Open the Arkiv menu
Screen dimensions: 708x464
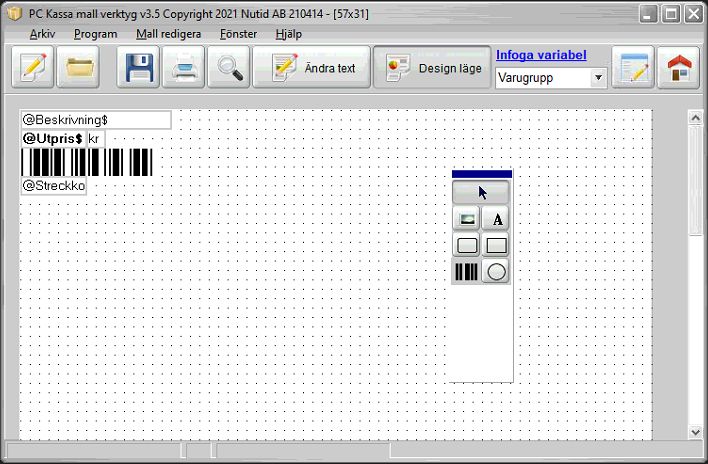[x=42, y=33]
